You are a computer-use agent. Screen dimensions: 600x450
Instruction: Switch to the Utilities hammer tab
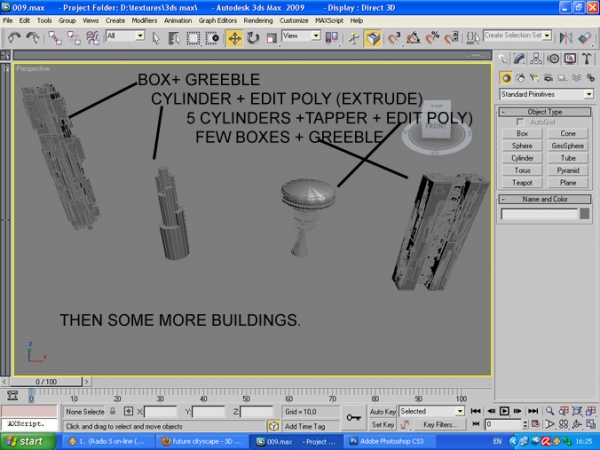click(x=587, y=59)
